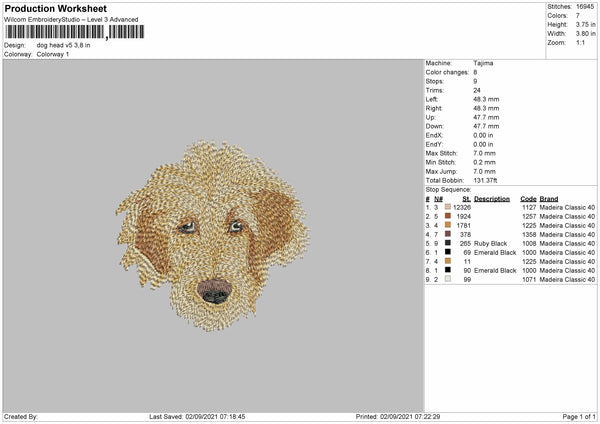Click the color swatch in stop row 3
The image size is (600, 424).
pos(448,225)
